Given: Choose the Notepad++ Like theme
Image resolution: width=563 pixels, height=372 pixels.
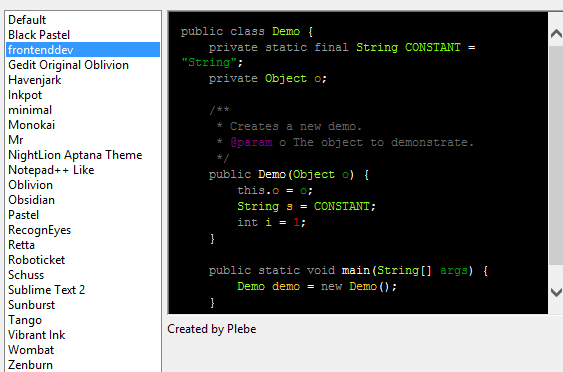Looking at the screenshot, I should (83, 170).
